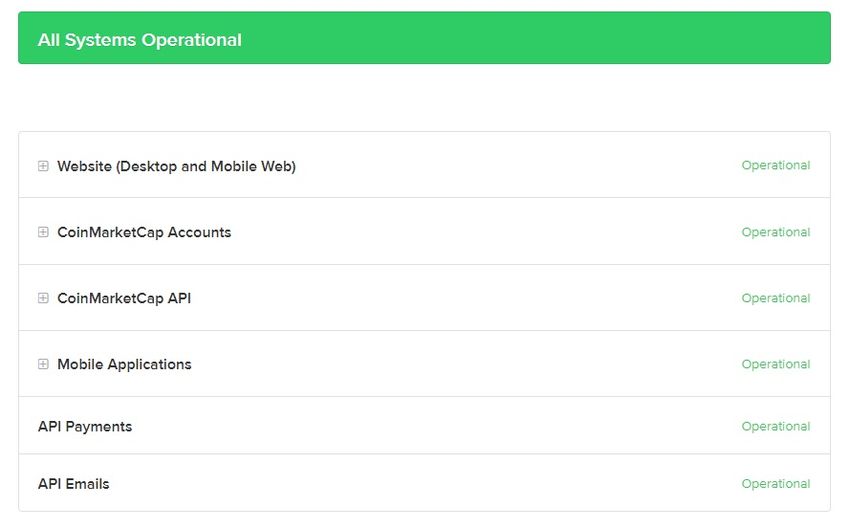Select the CoinMarketCap Accounts component name
This screenshot has width=850, height=529.
[x=144, y=232]
